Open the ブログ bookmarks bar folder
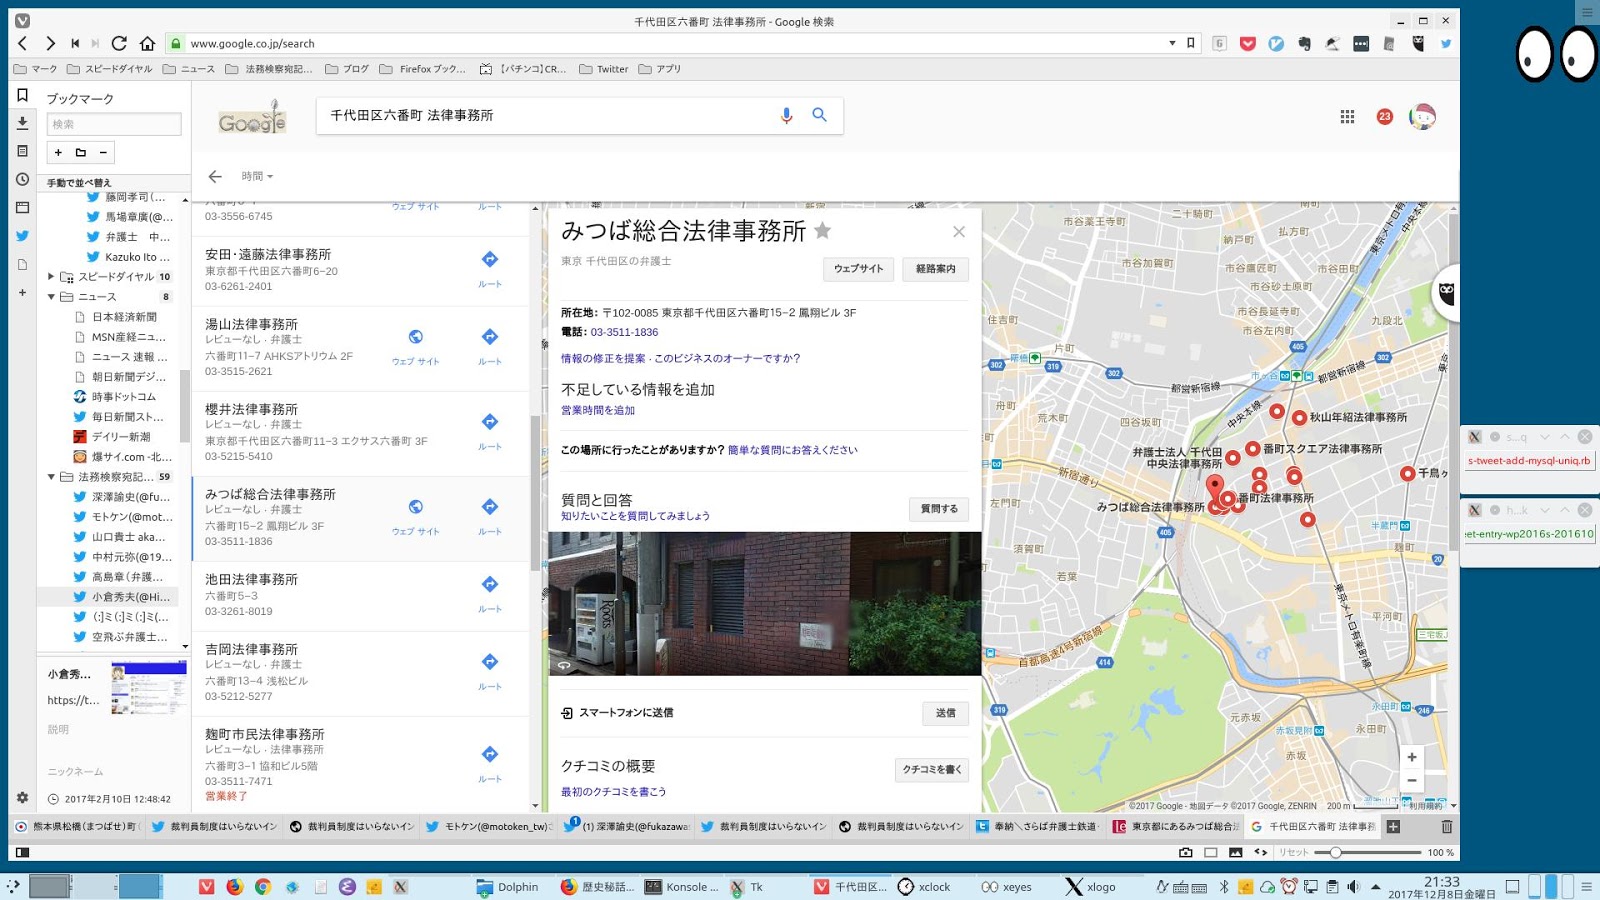 click(x=346, y=69)
